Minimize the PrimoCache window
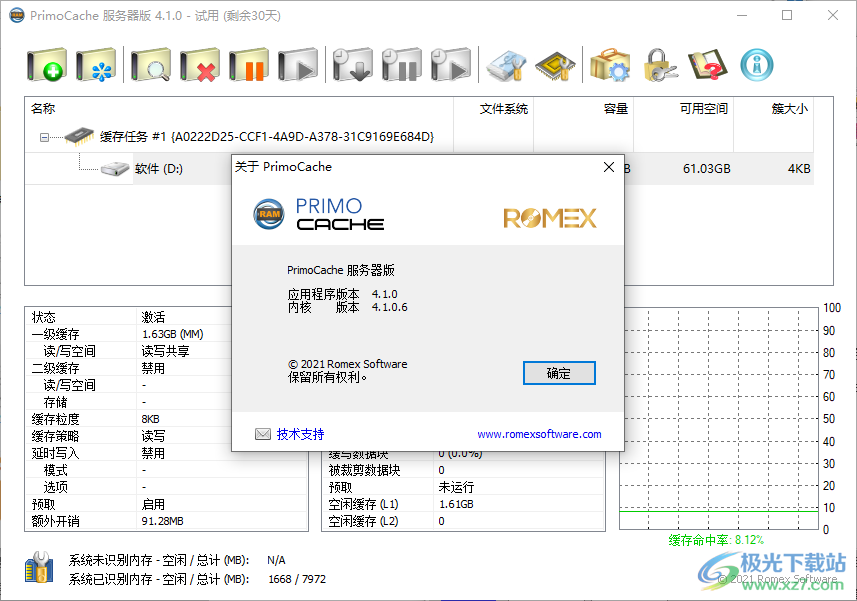Image resolution: width=857 pixels, height=601 pixels. click(x=742, y=15)
